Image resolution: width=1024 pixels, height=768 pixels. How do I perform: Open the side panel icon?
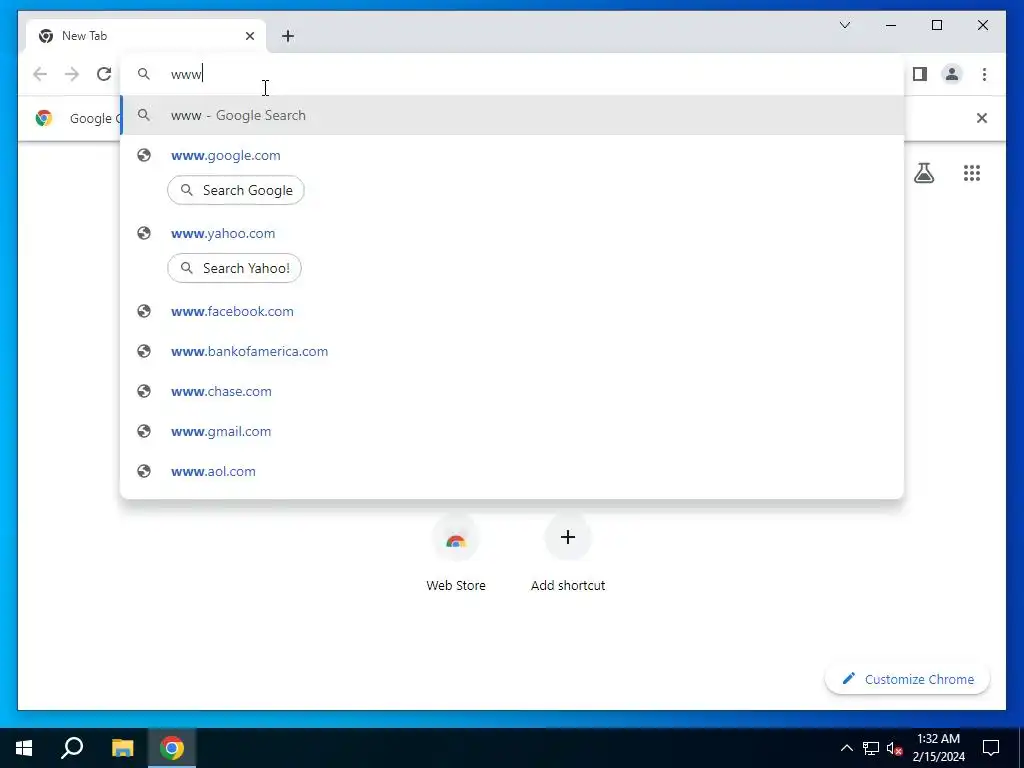click(x=920, y=74)
